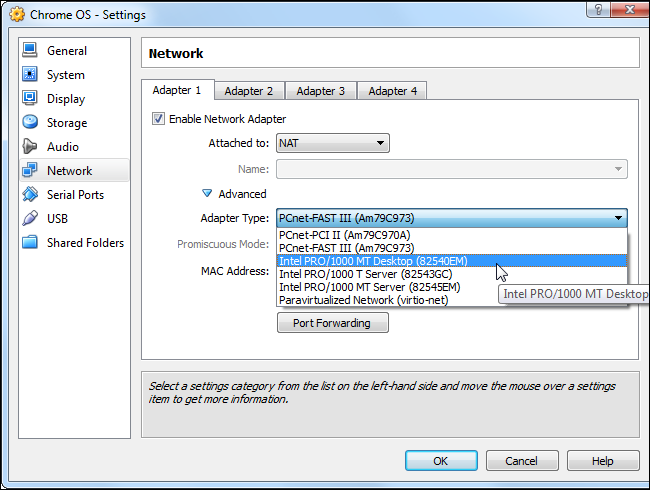Click the Audio speaker icon
Screen dimensions: 650x490
click(30, 146)
